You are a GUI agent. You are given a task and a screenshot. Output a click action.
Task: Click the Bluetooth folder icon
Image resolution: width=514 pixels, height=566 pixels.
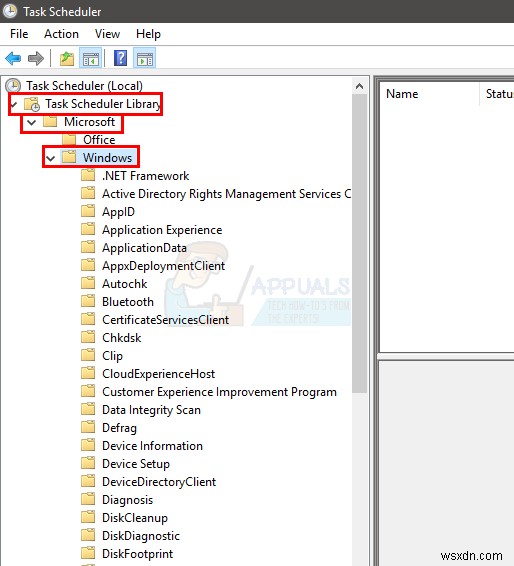[x=88, y=301]
